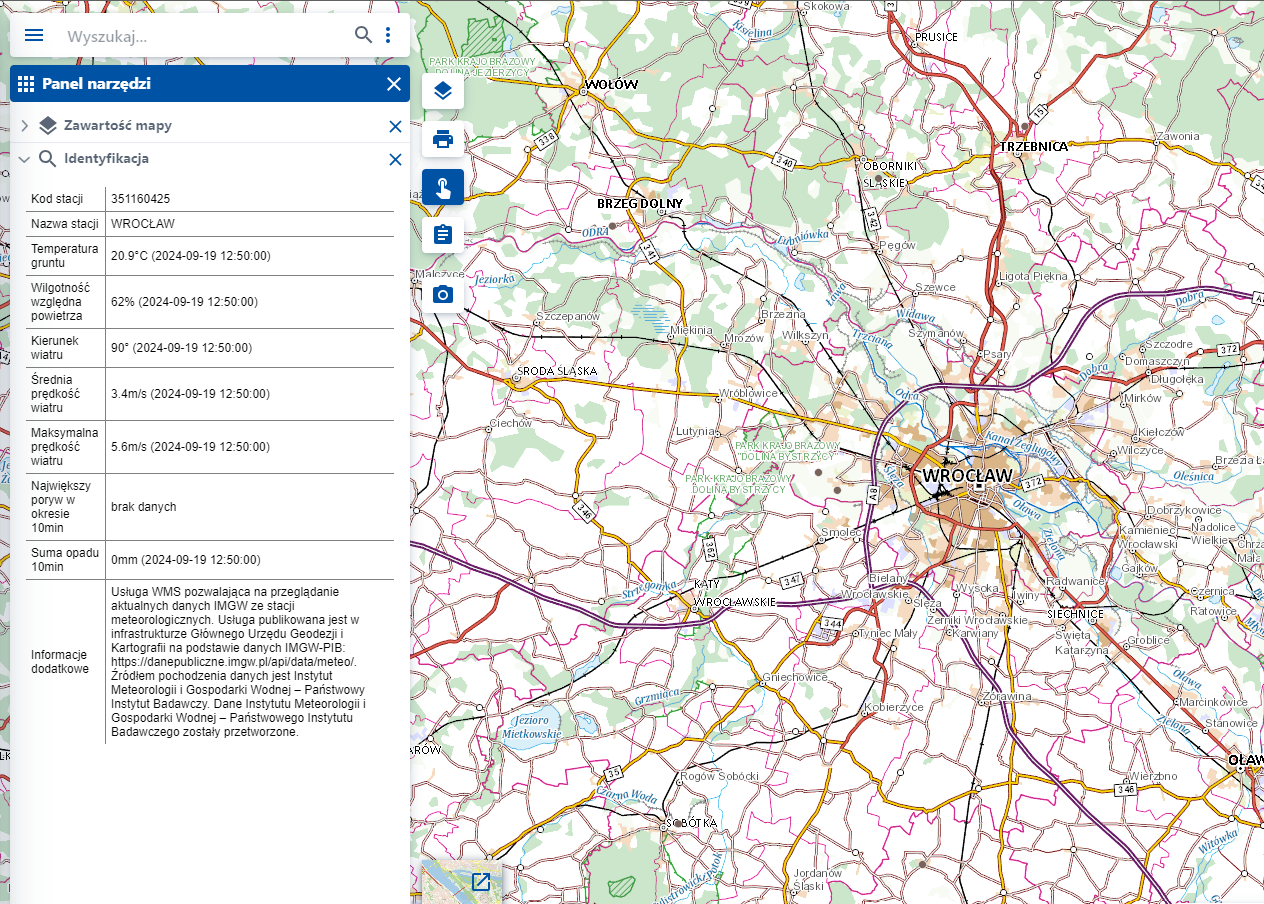Image resolution: width=1264 pixels, height=904 pixels.
Task: Take a map screenshot with camera
Action: 443,293
